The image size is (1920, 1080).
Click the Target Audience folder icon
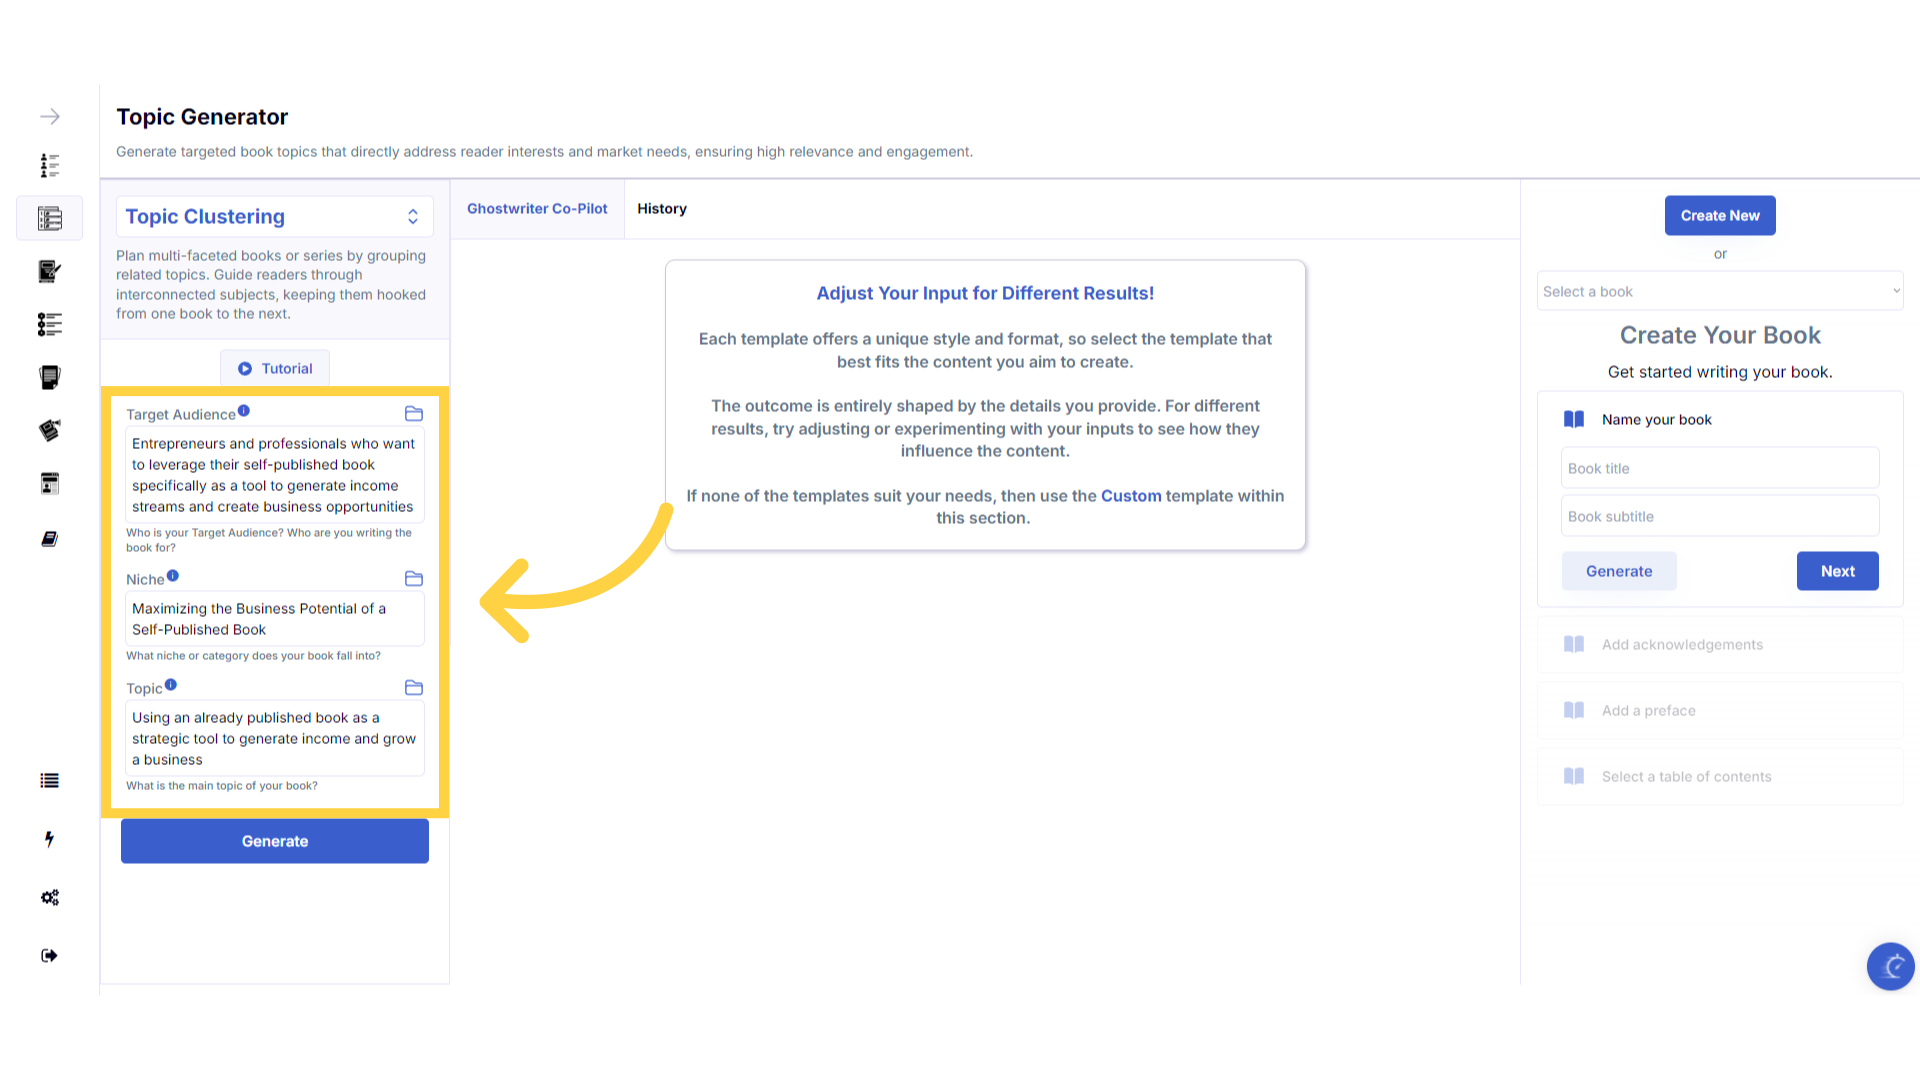pyautogui.click(x=414, y=414)
